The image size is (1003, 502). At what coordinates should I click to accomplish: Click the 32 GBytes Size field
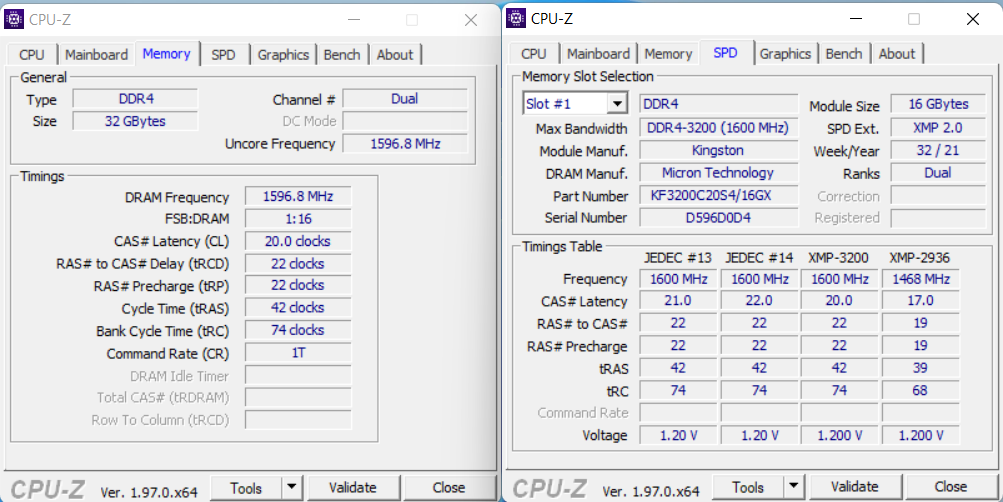(x=136, y=121)
